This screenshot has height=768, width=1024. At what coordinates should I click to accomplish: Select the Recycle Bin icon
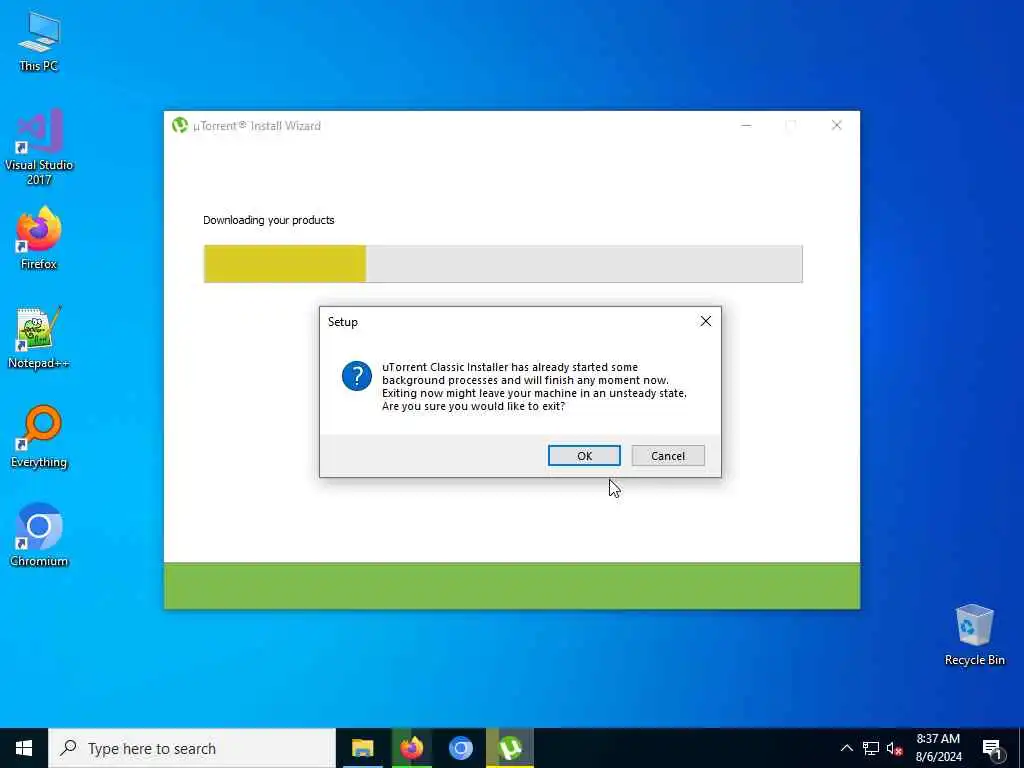[974, 635]
